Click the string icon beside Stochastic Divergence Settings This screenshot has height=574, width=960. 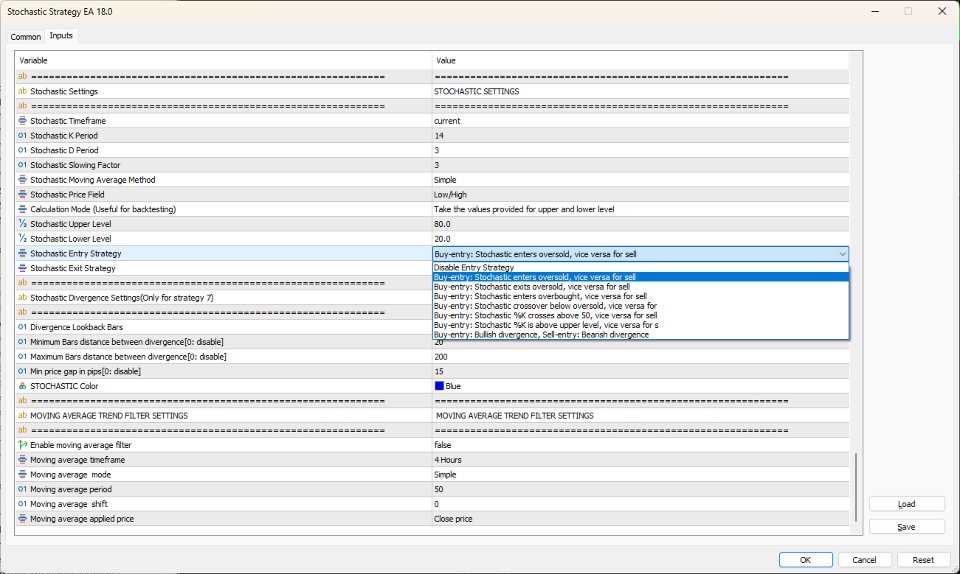[23, 297]
